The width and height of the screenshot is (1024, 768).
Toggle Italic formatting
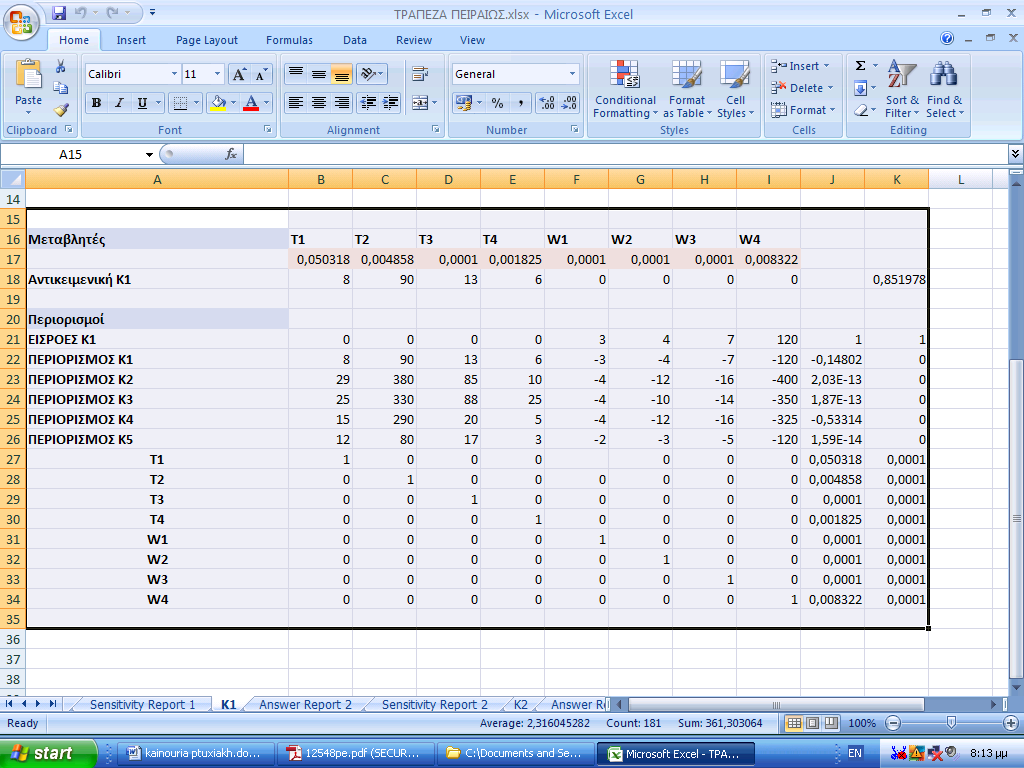119,103
